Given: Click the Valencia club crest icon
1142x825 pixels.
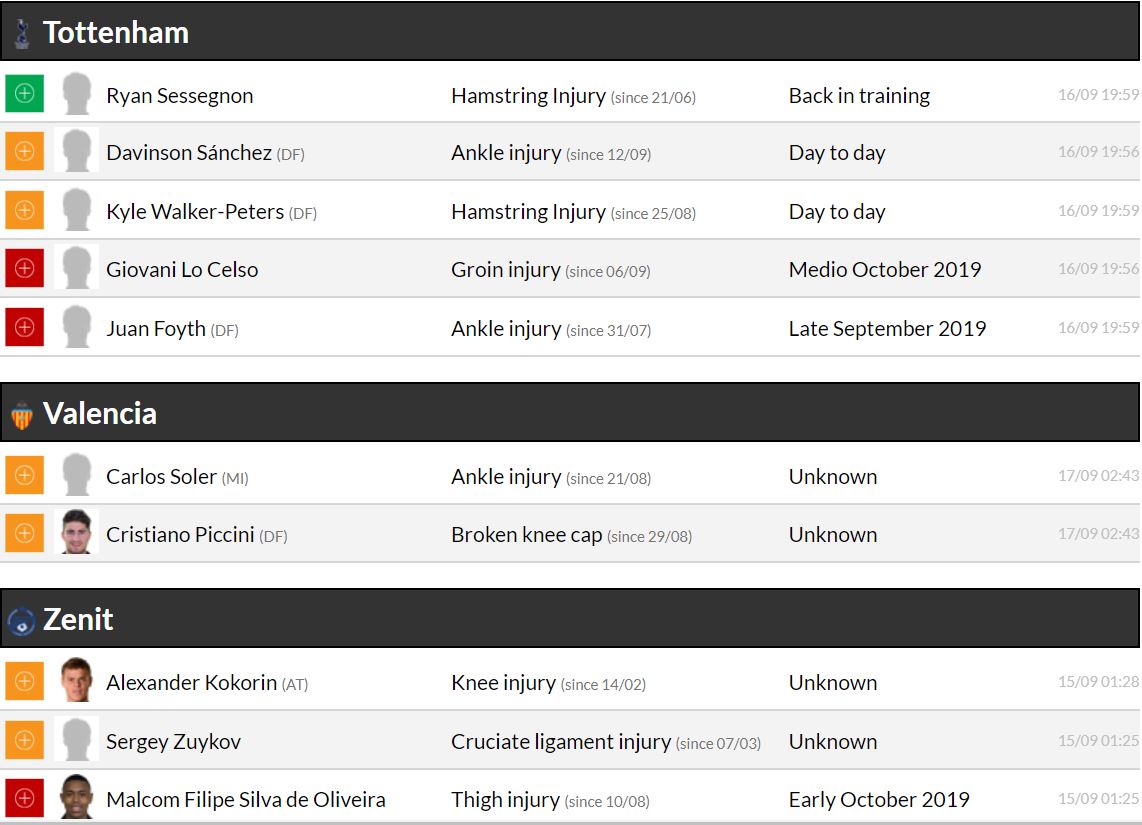Looking at the screenshot, I should (22, 415).
